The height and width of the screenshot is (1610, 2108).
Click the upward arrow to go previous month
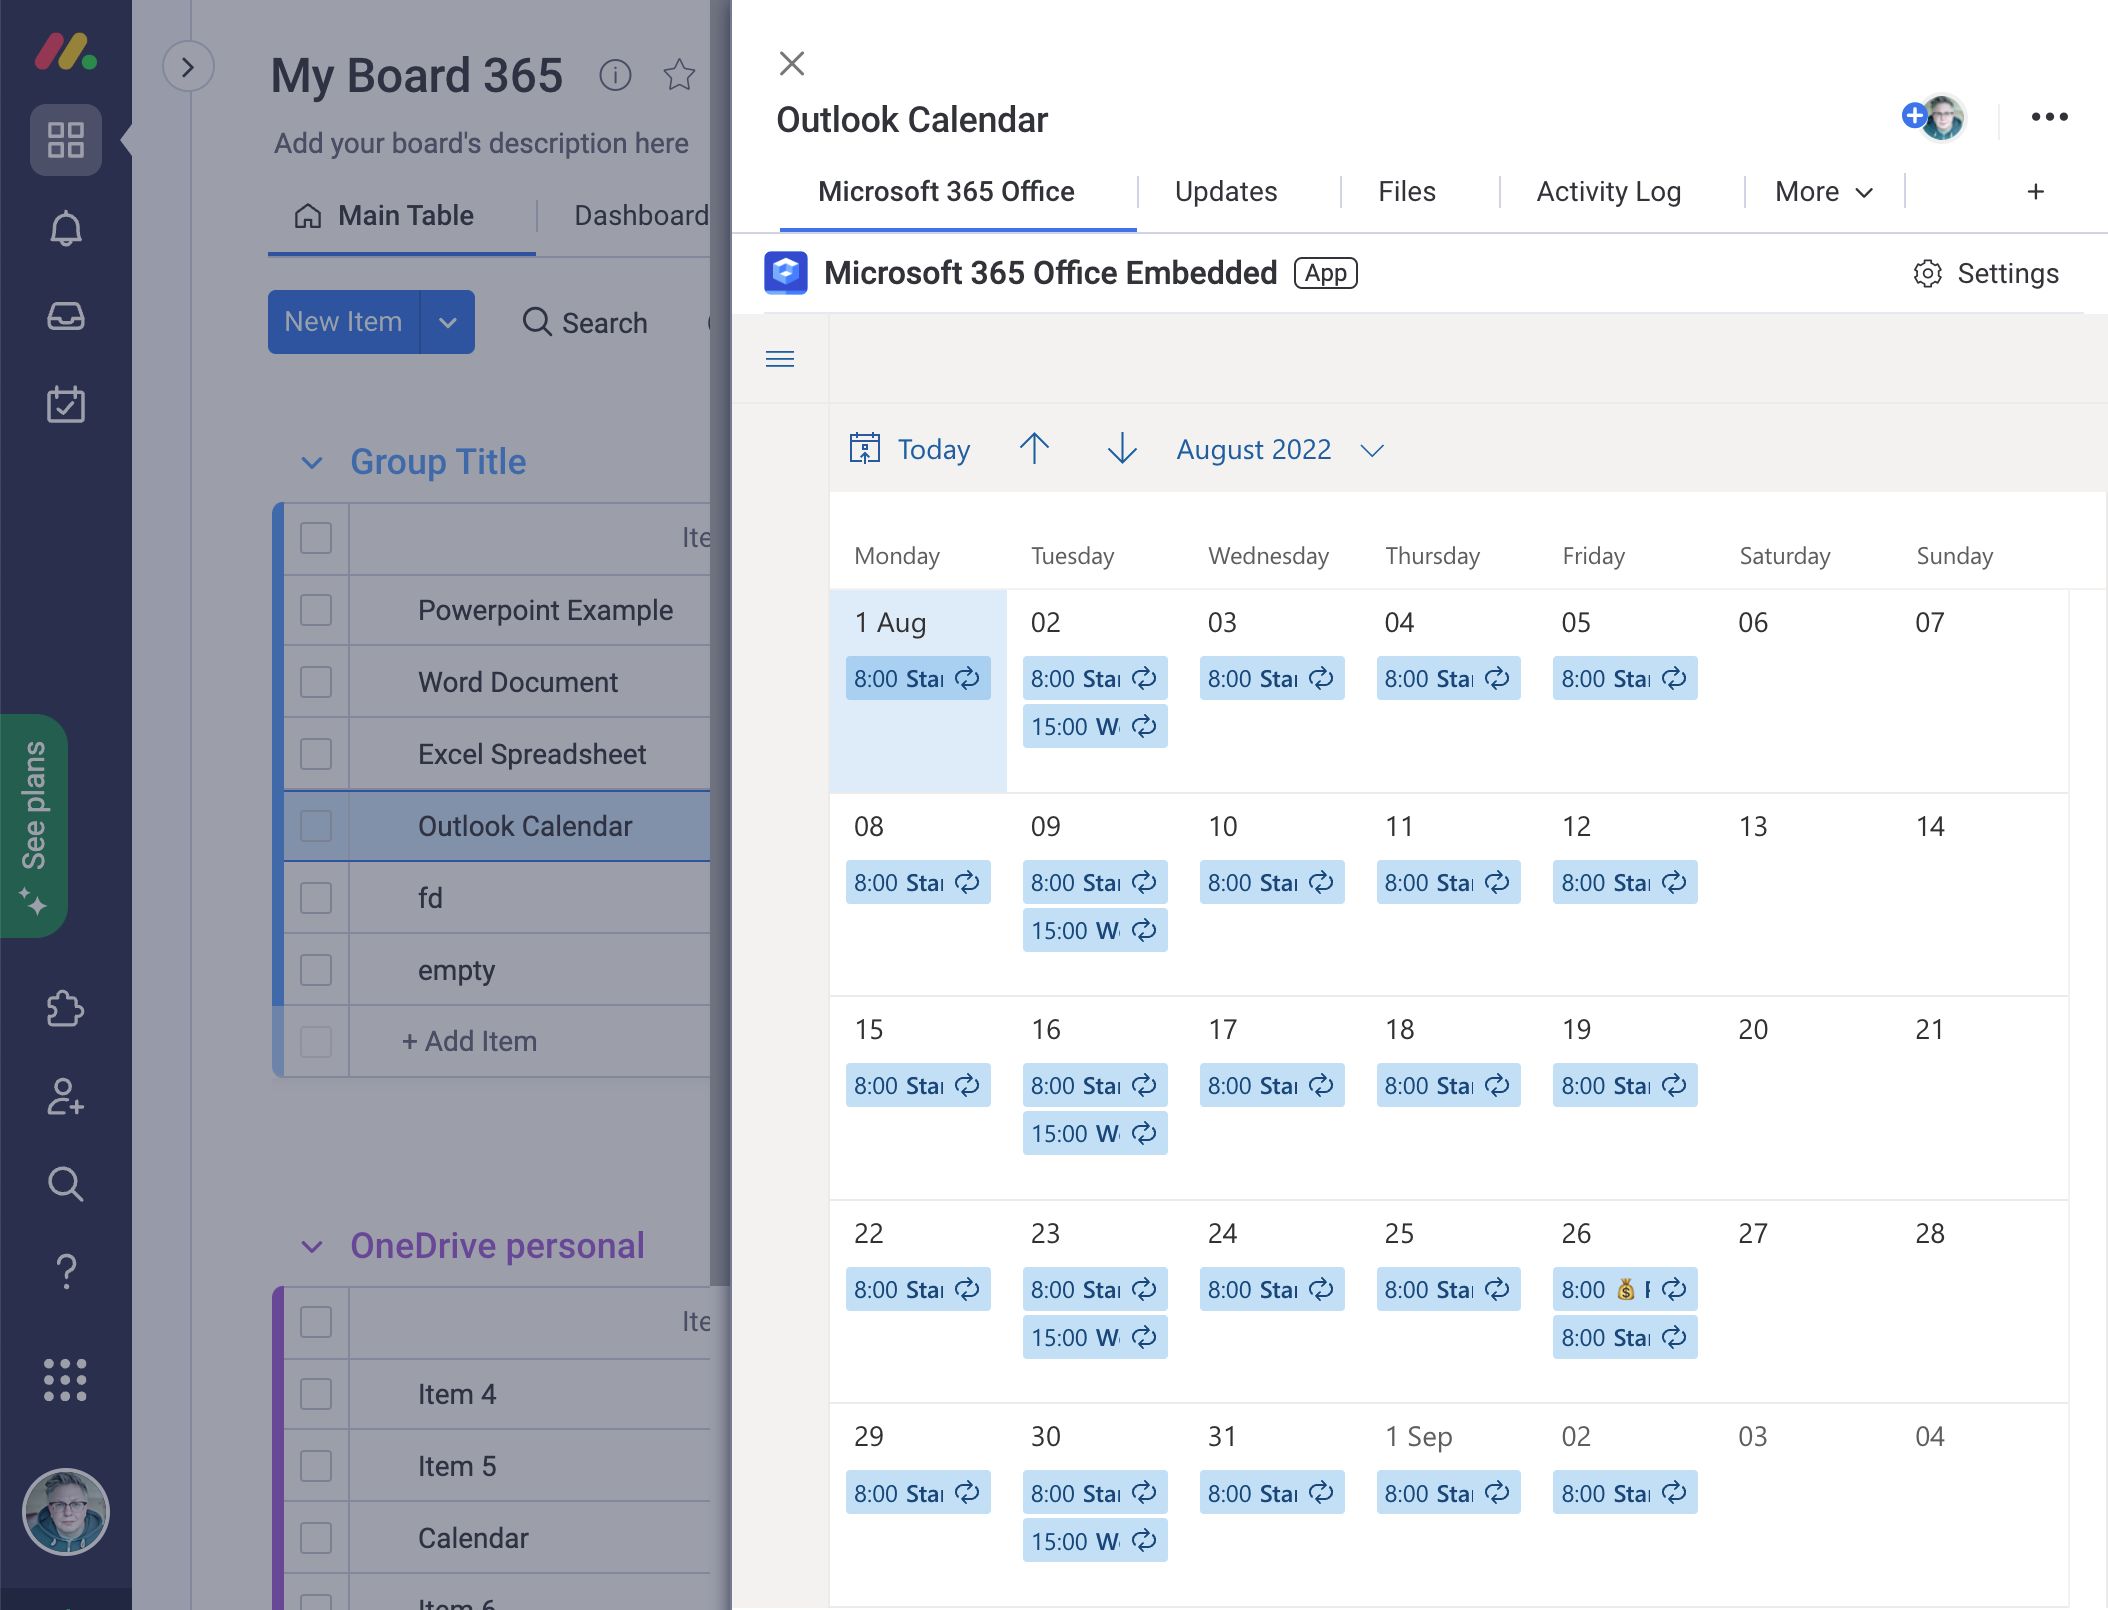click(x=1035, y=448)
